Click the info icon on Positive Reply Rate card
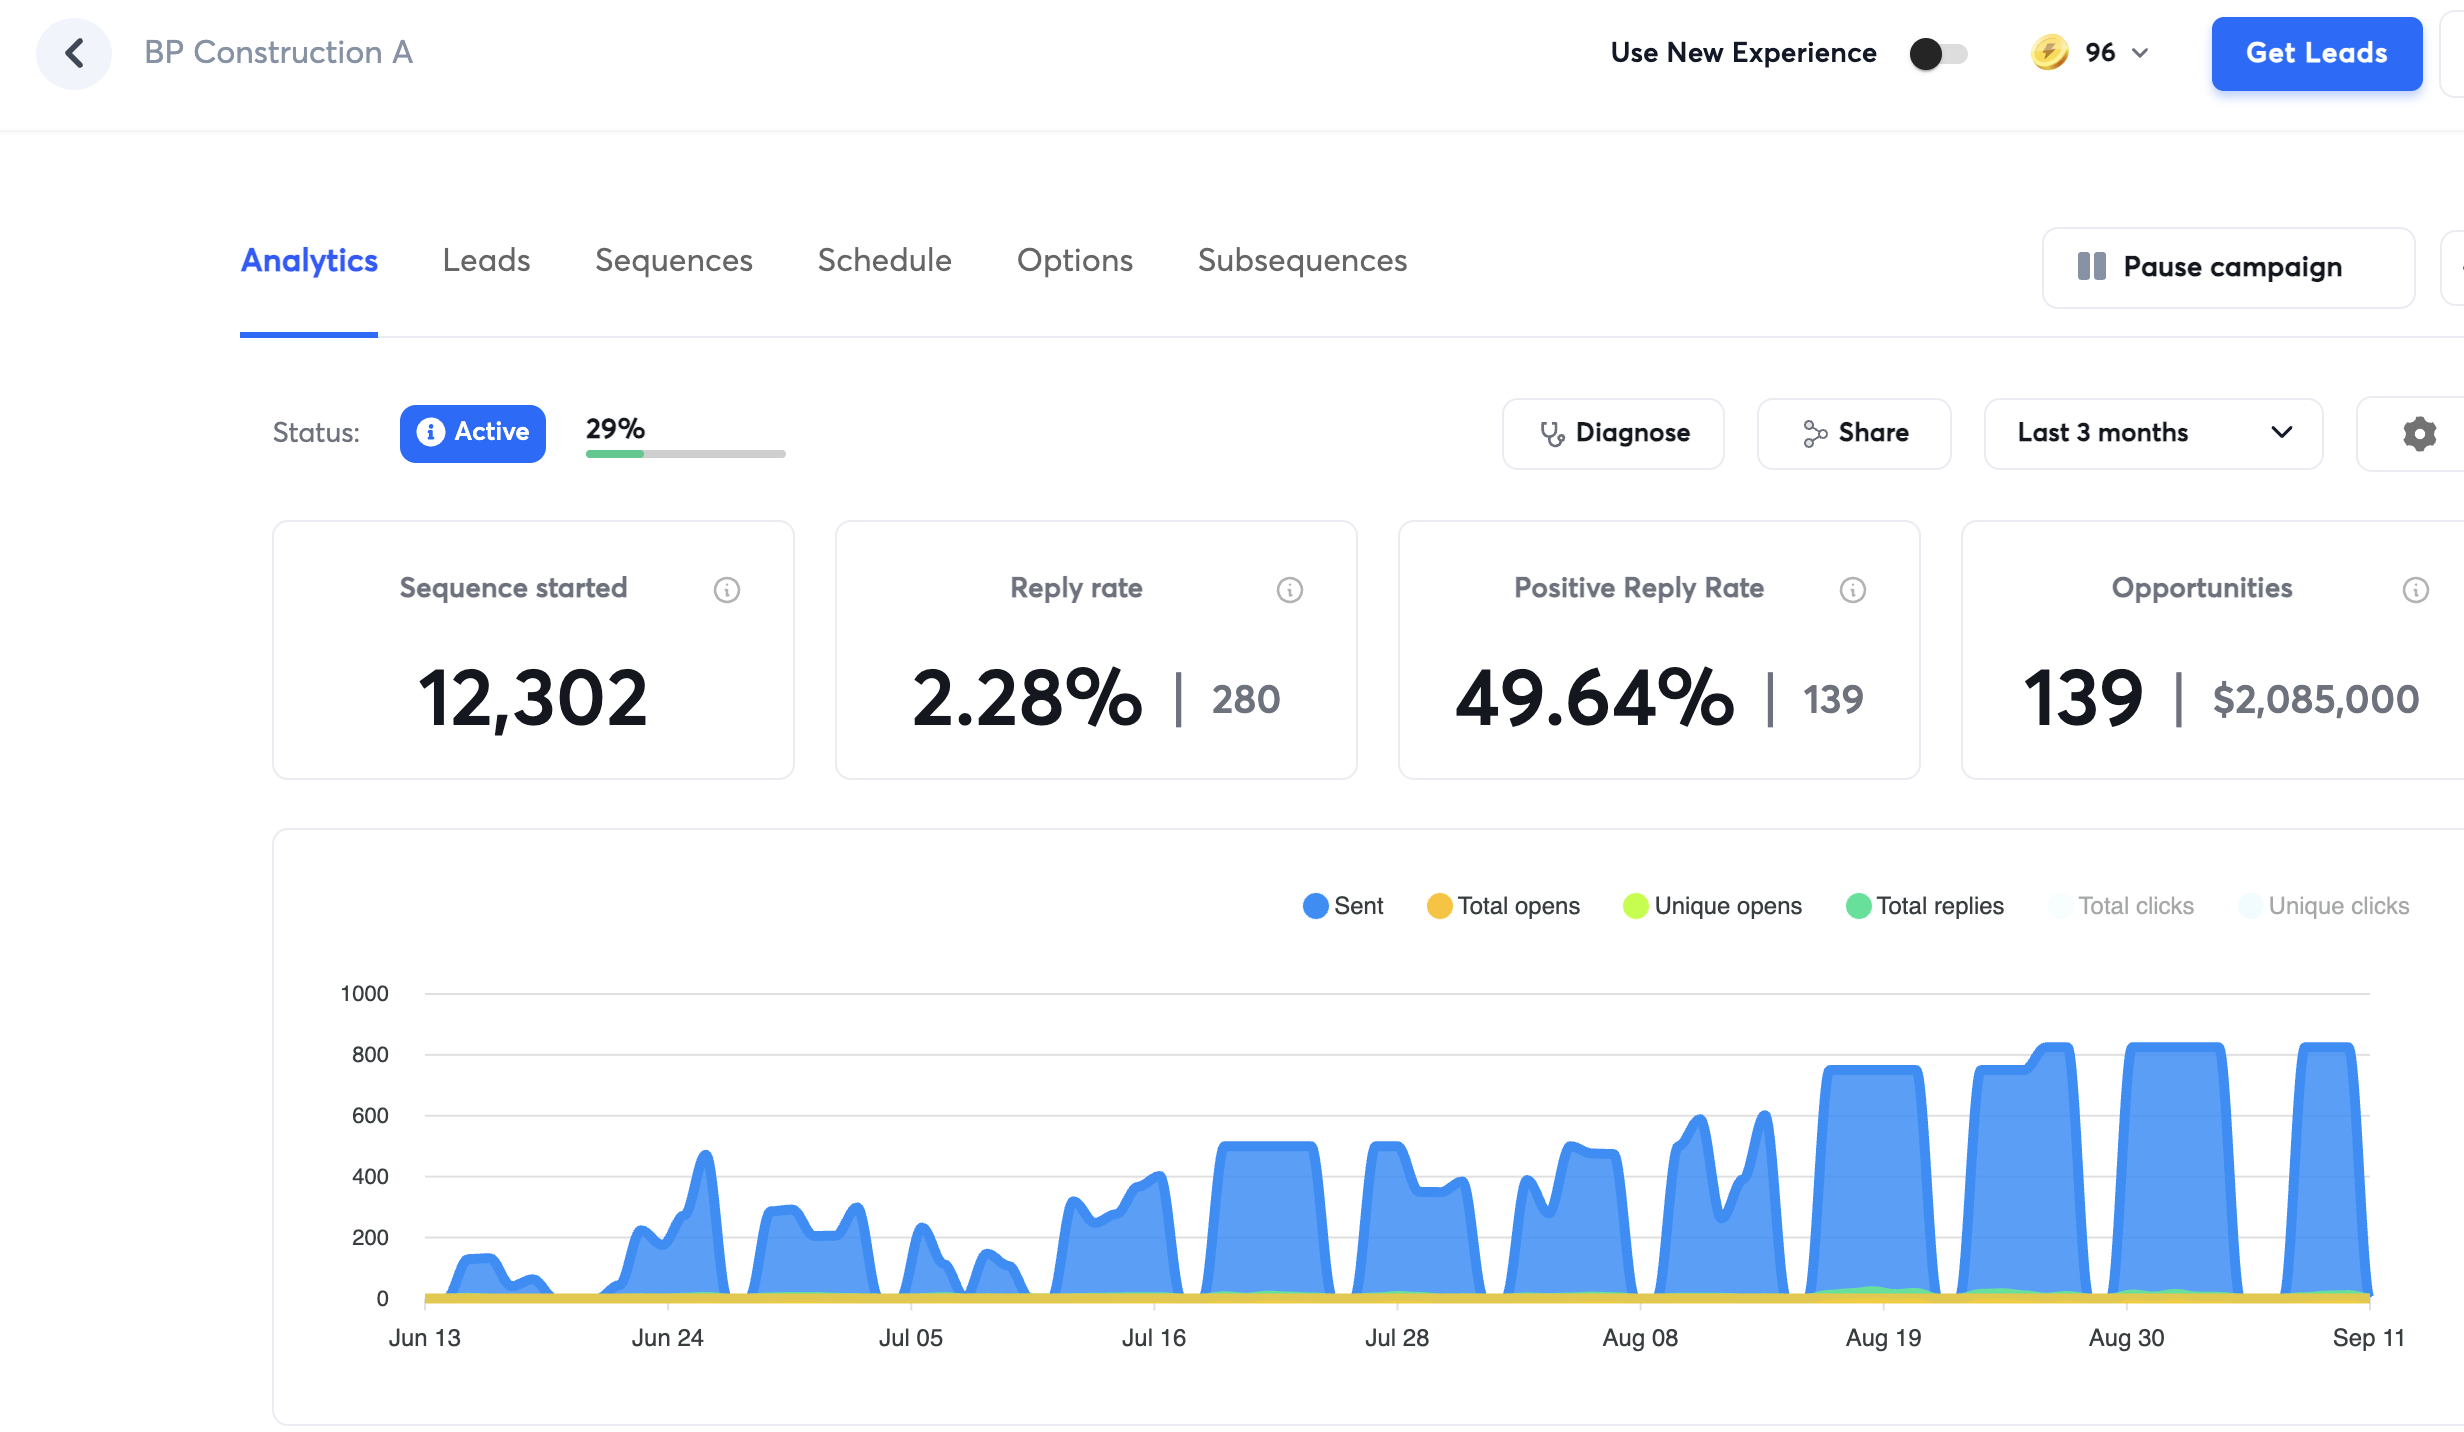The image size is (2464, 1432). [1853, 590]
